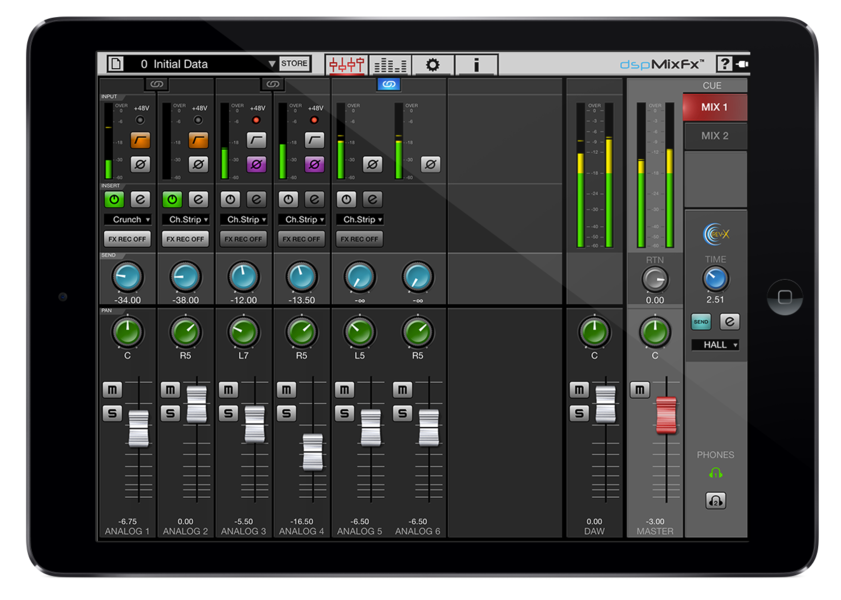Expand the Crunch effect type dropdown
Image resolution: width=841 pixels, height=600 pixels.
[x=127, y=219]
